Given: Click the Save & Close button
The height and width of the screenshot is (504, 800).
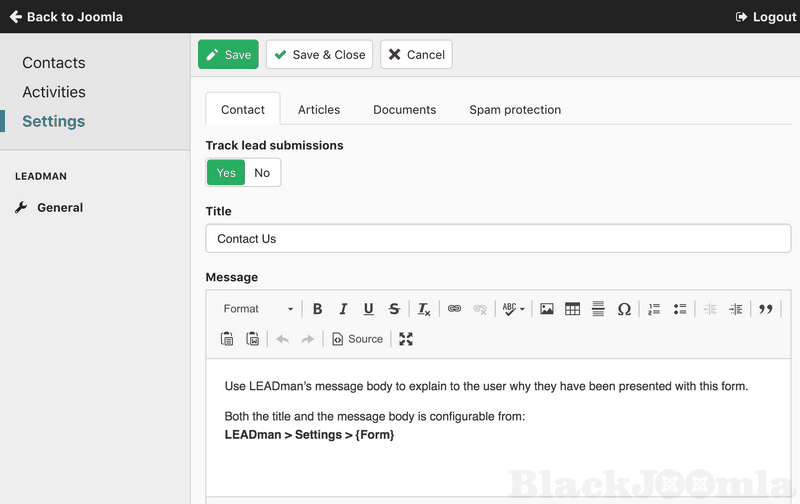Looking at the screenshot, I should pos(319,55).
